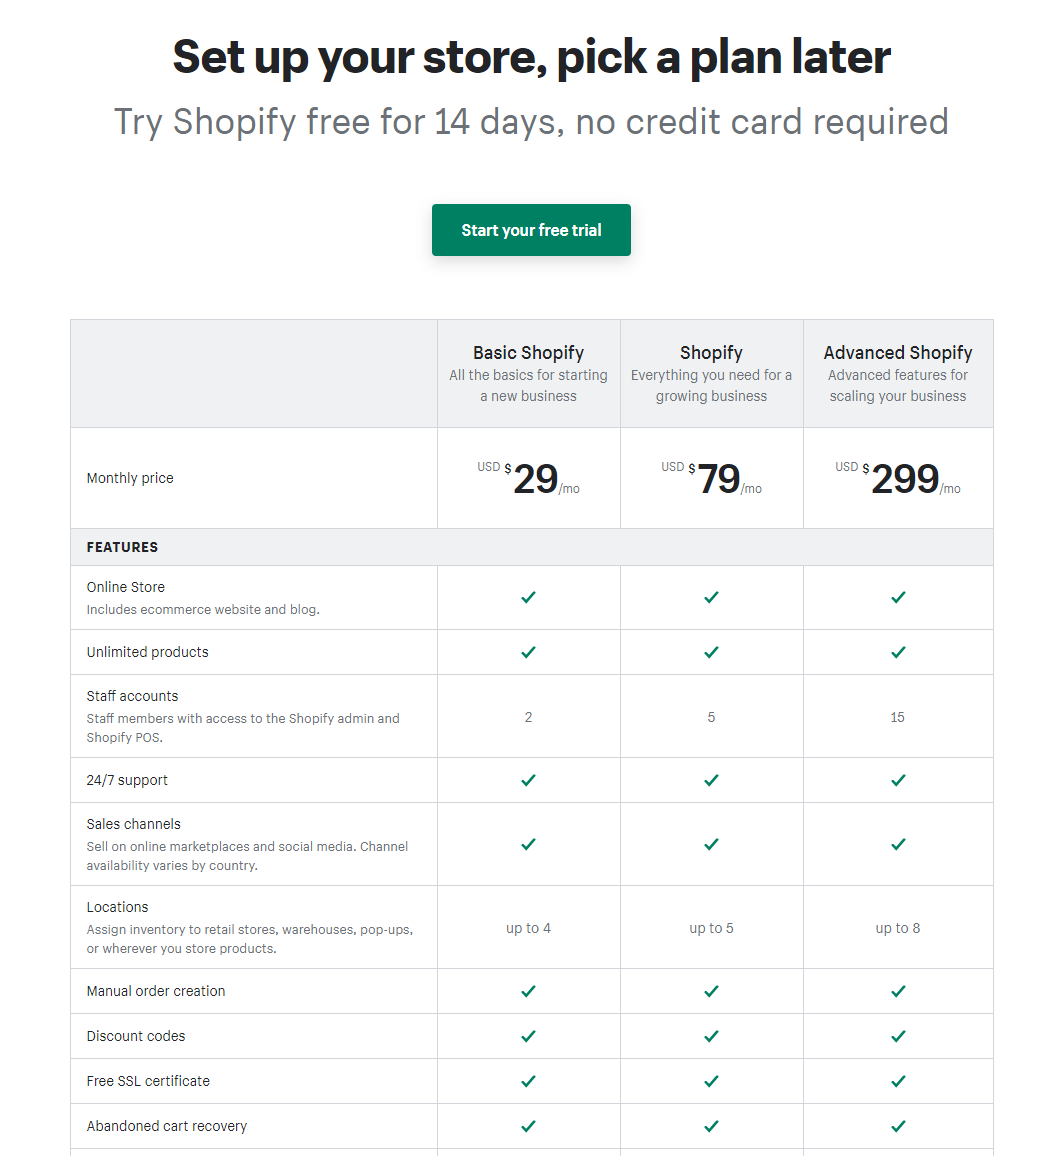The width and height of the screenshot is (1060, 1156).
Task: Select the Advanced Shopify plan heading
Action: tap(897, 352)
